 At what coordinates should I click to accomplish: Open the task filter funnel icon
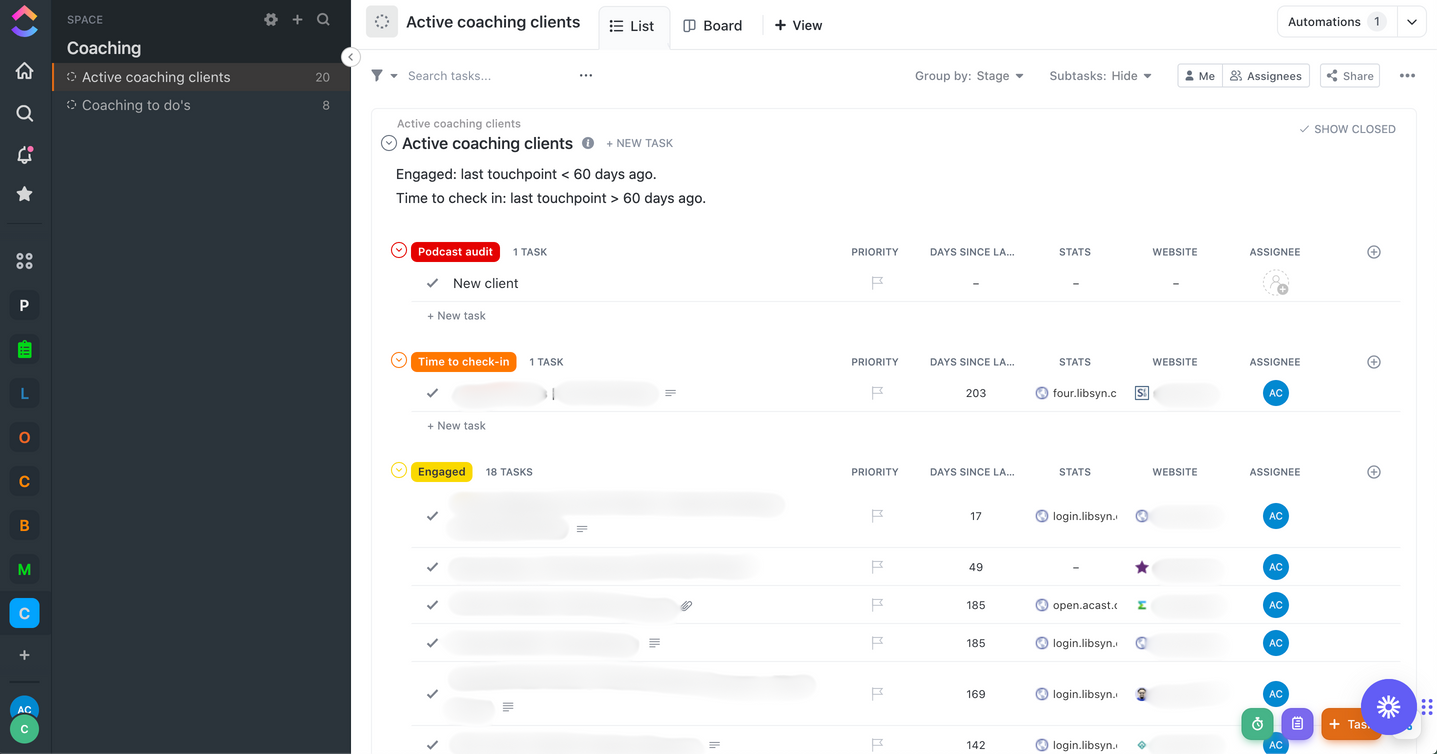point(378,76)
